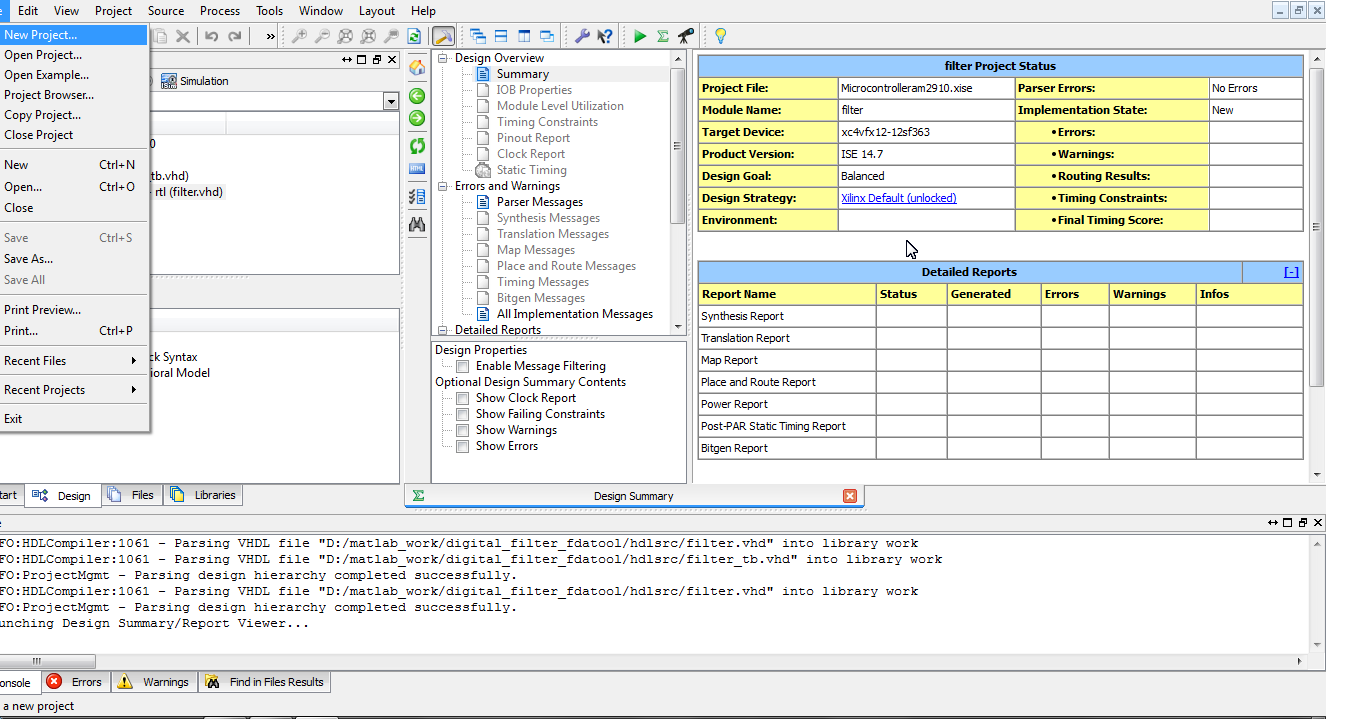Viewport: 1366px width, 719px height.
Task: Click the Tile Horizontally windows icon
Action: (x=500, y=36)
